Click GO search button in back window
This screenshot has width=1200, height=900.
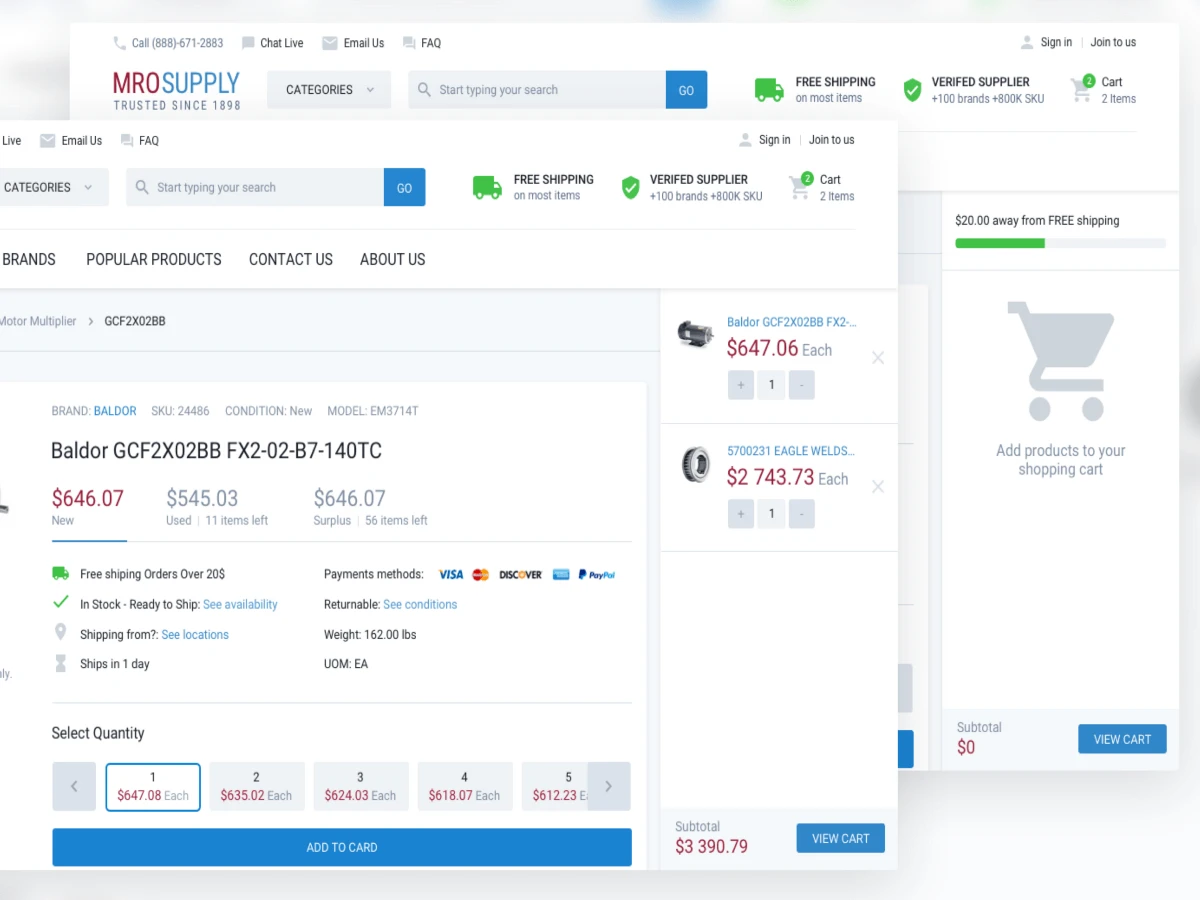(686, 90)
